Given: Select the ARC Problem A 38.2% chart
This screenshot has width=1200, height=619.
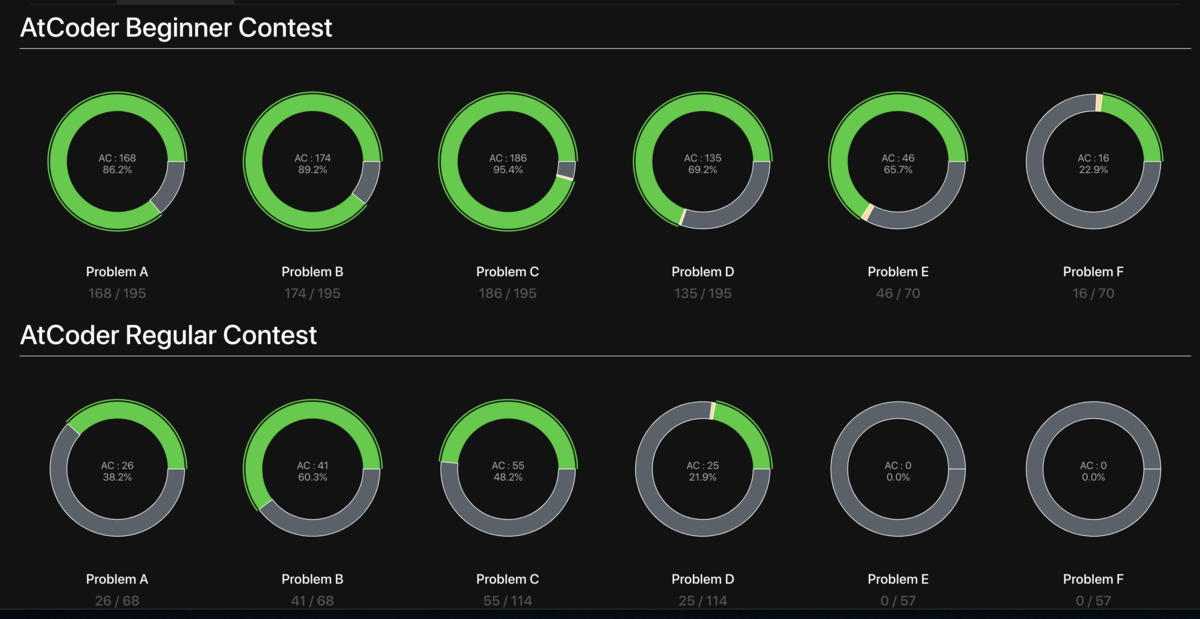Looking at the screenshot, I should (x=117, y=469).
